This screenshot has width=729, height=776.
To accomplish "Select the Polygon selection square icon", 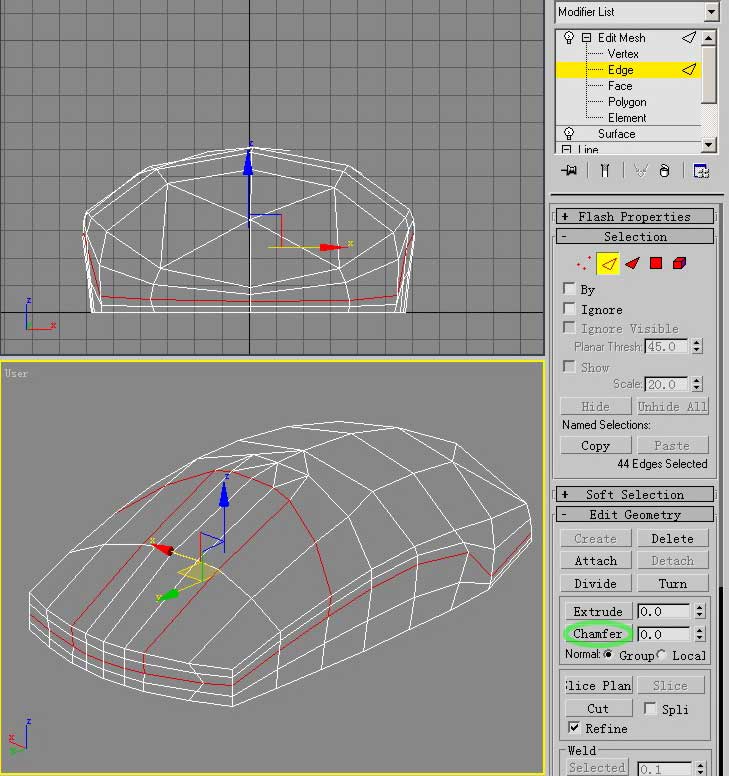I will (656, 264).
